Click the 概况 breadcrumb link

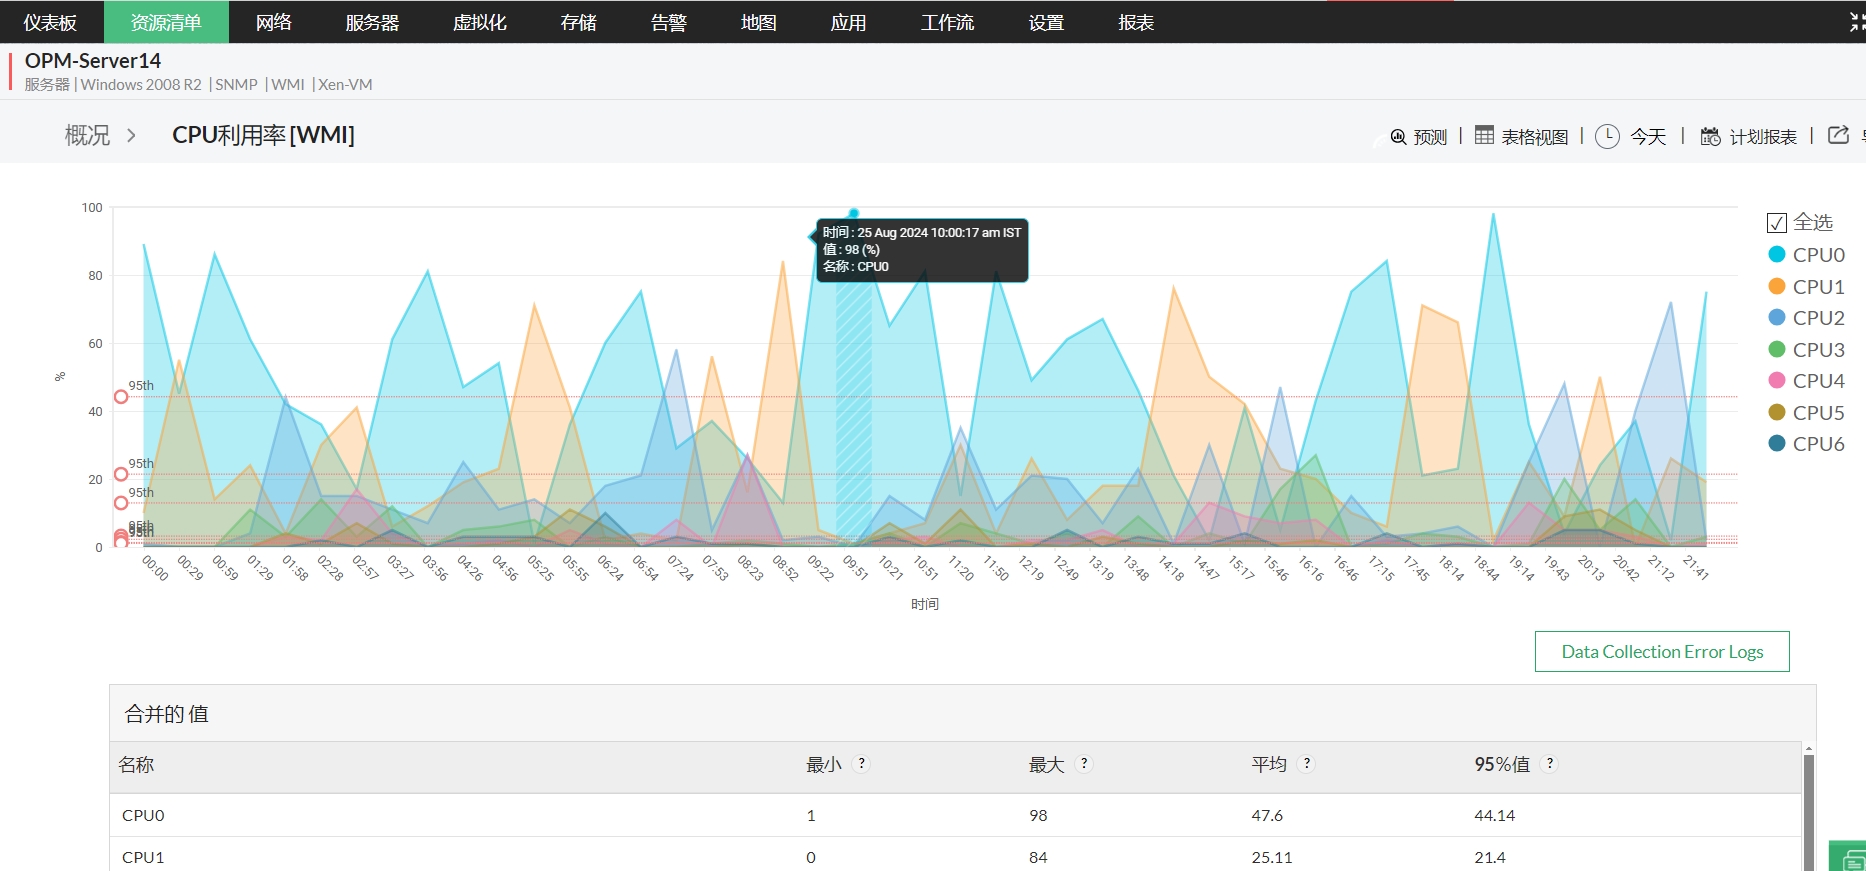pos(87,135)
